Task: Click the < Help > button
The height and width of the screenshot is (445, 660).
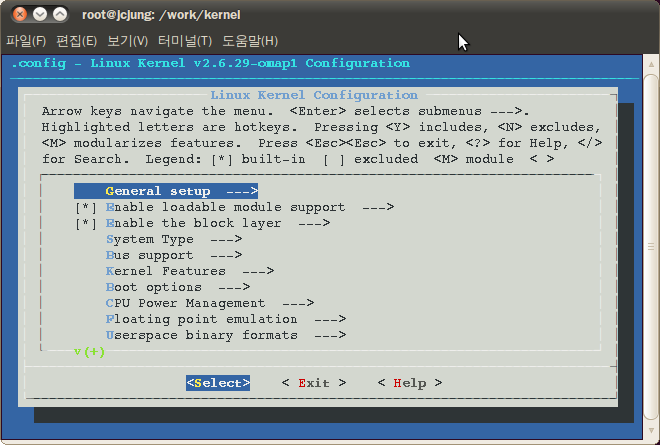Action: click(410, 383)
